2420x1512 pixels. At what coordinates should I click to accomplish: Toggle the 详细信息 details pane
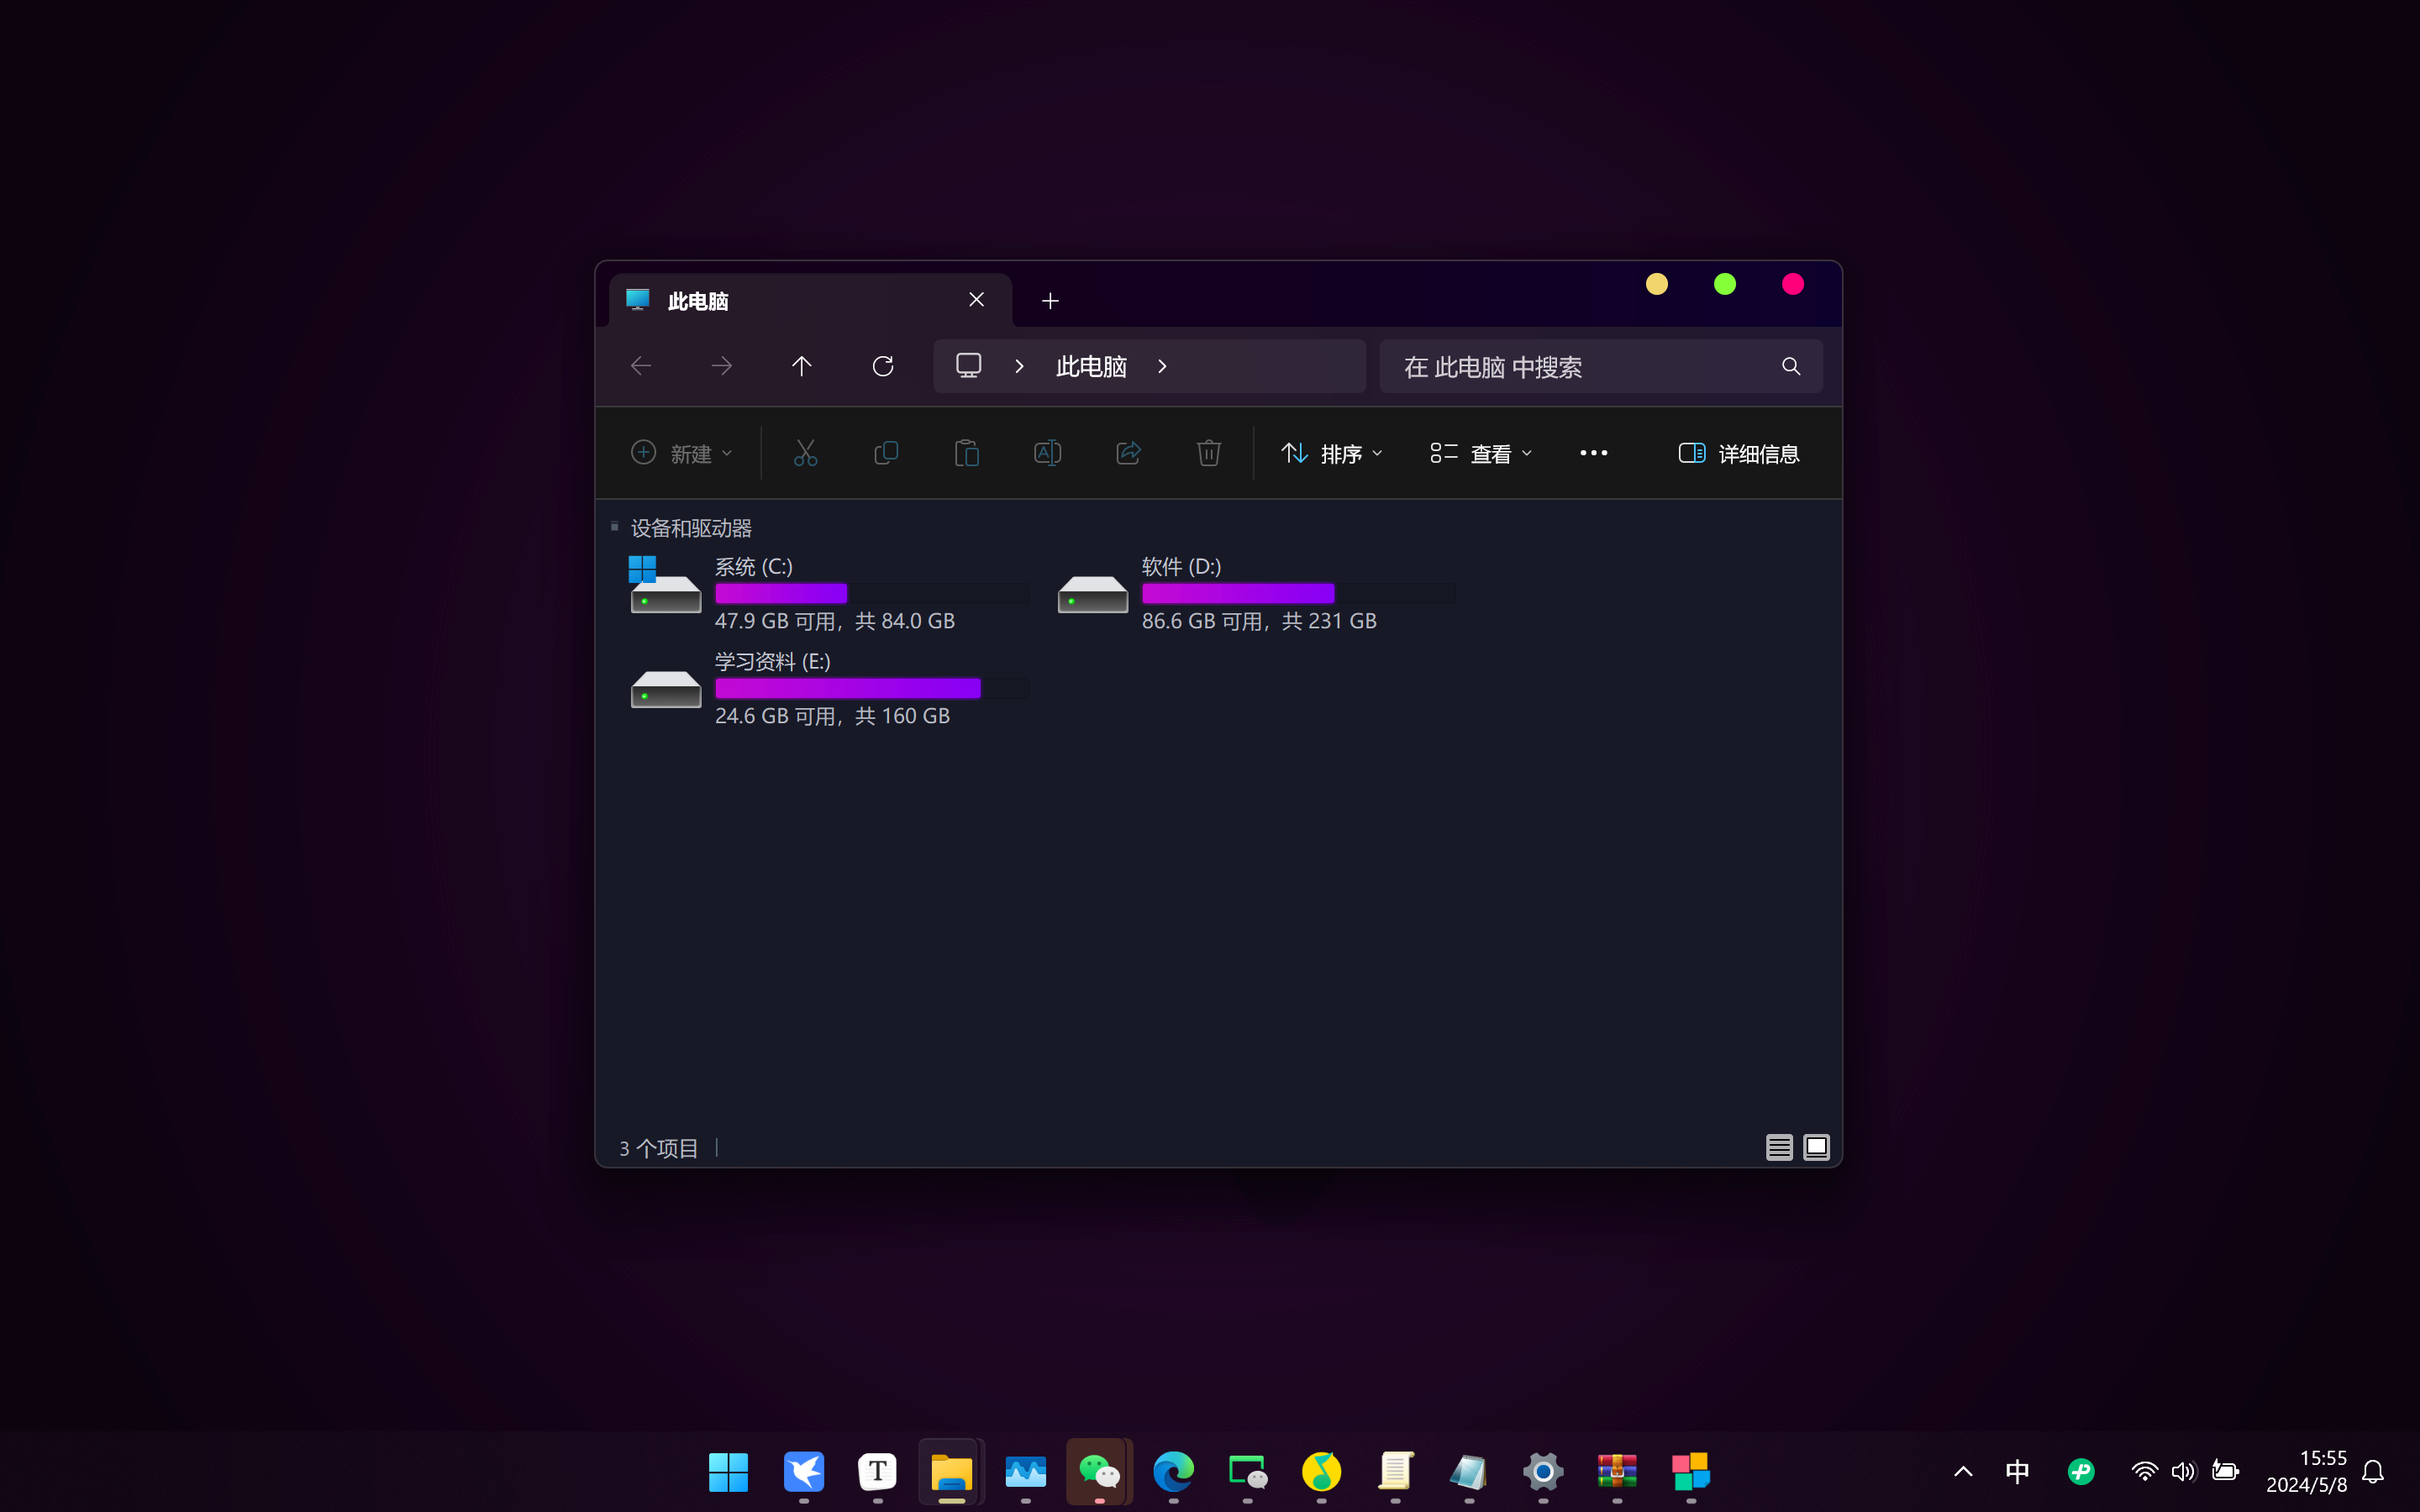pos(1738,453)
